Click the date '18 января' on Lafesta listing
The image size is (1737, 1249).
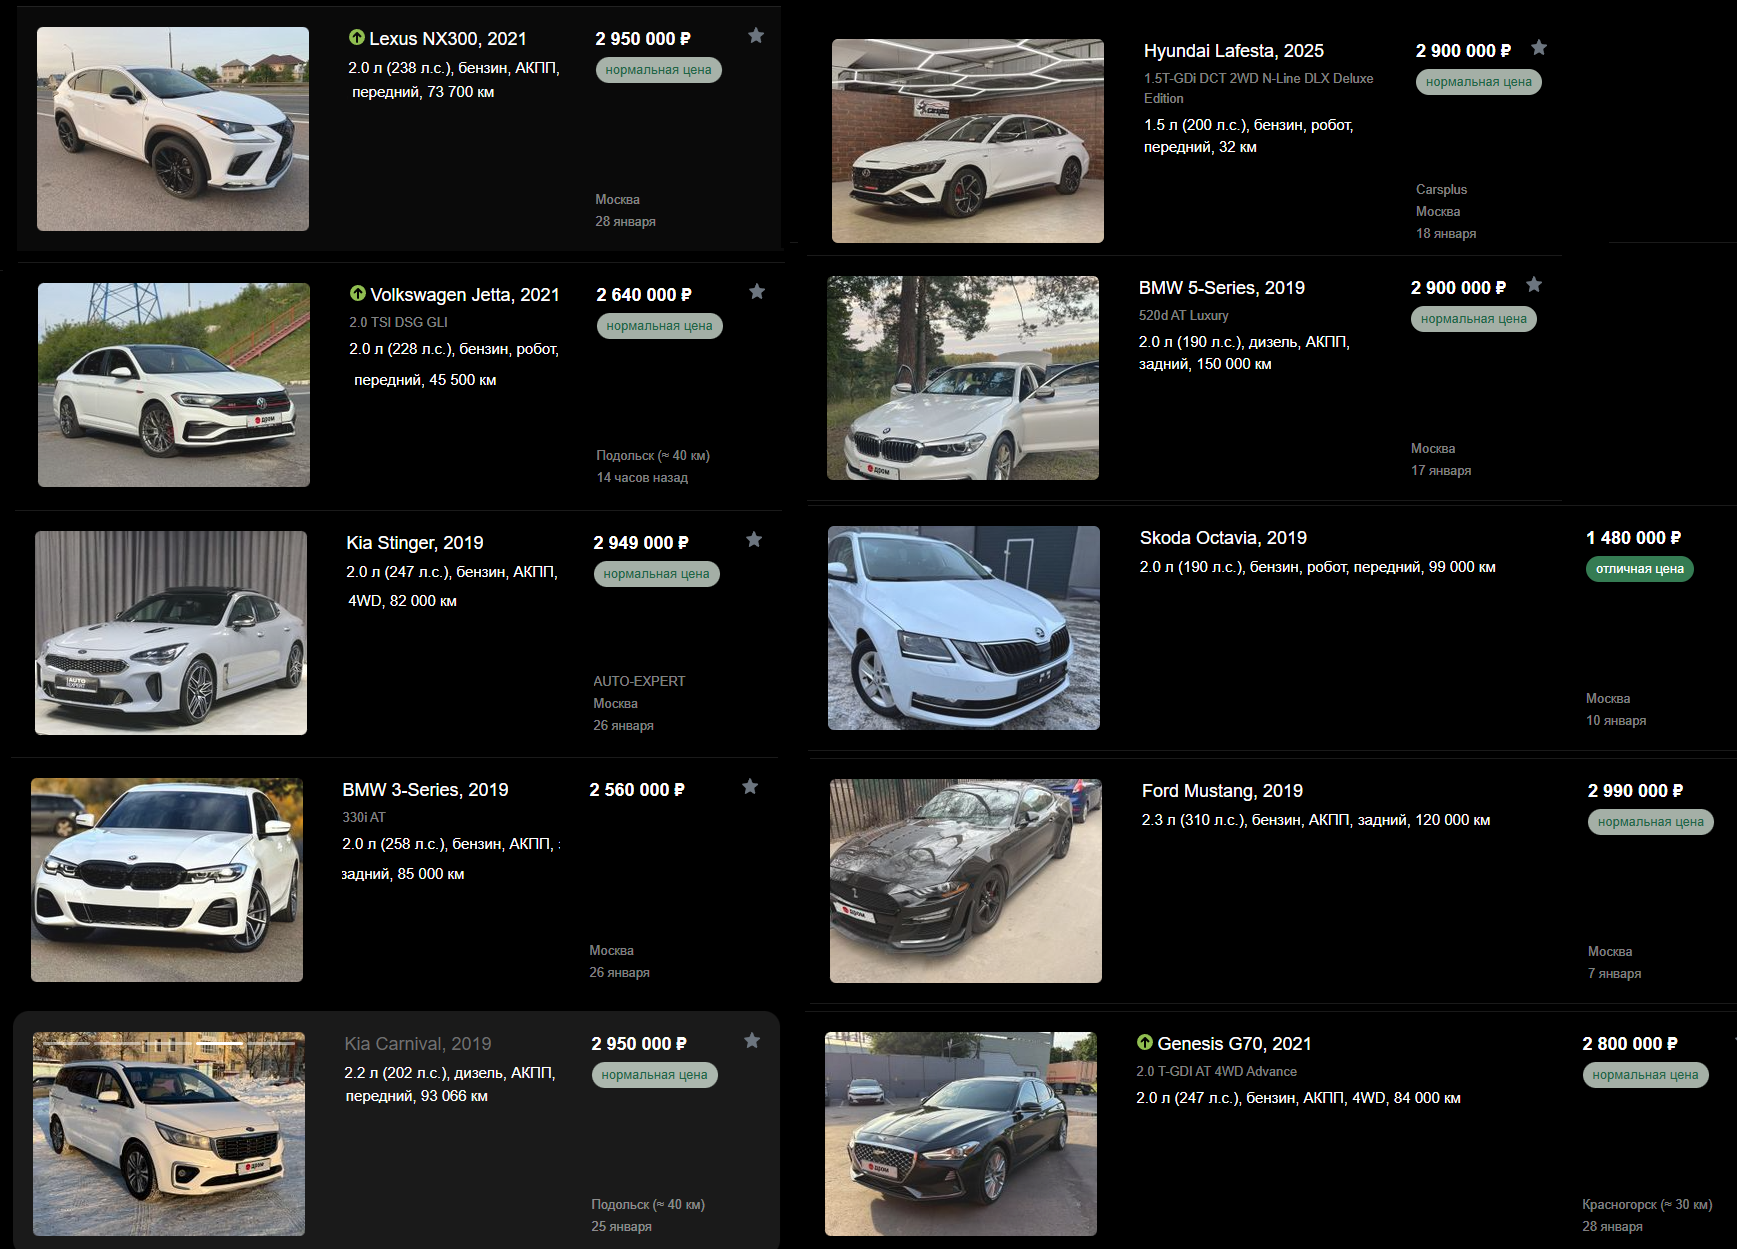(1446, 234)
